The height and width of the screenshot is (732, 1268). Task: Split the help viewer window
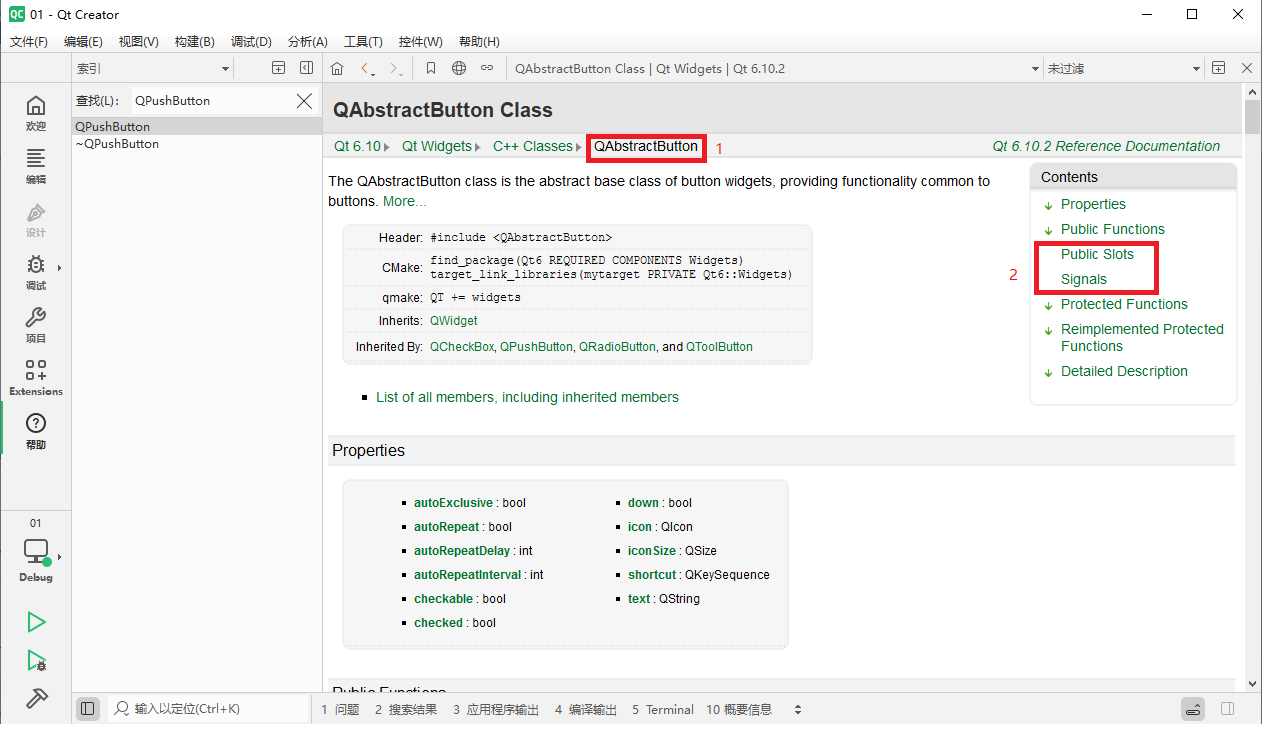click(1218, 68)
